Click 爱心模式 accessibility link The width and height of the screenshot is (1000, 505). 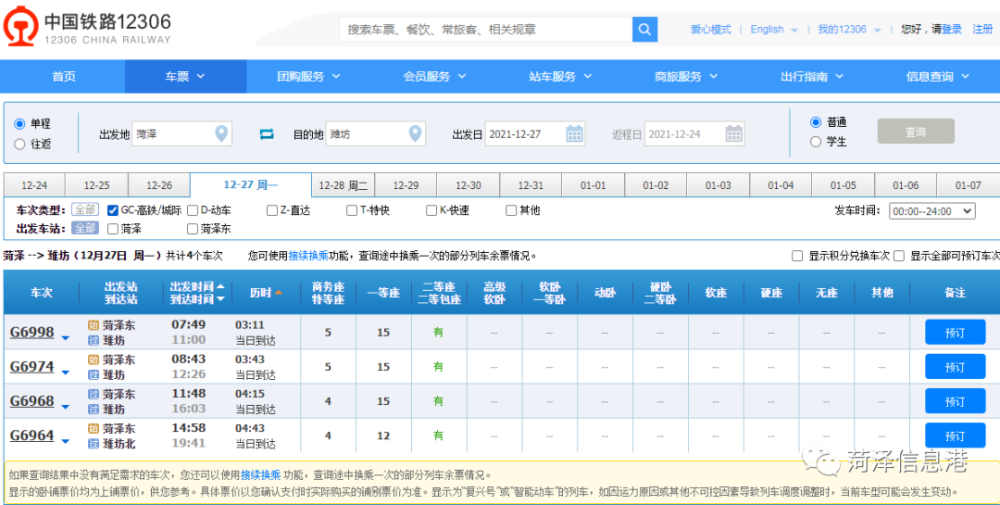pyautogui.click(x=710, y=29)
